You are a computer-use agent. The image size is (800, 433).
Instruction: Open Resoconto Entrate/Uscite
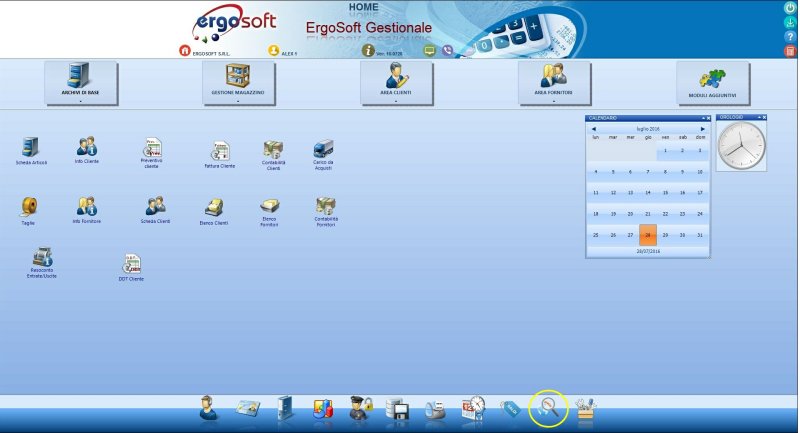point(42,262)
